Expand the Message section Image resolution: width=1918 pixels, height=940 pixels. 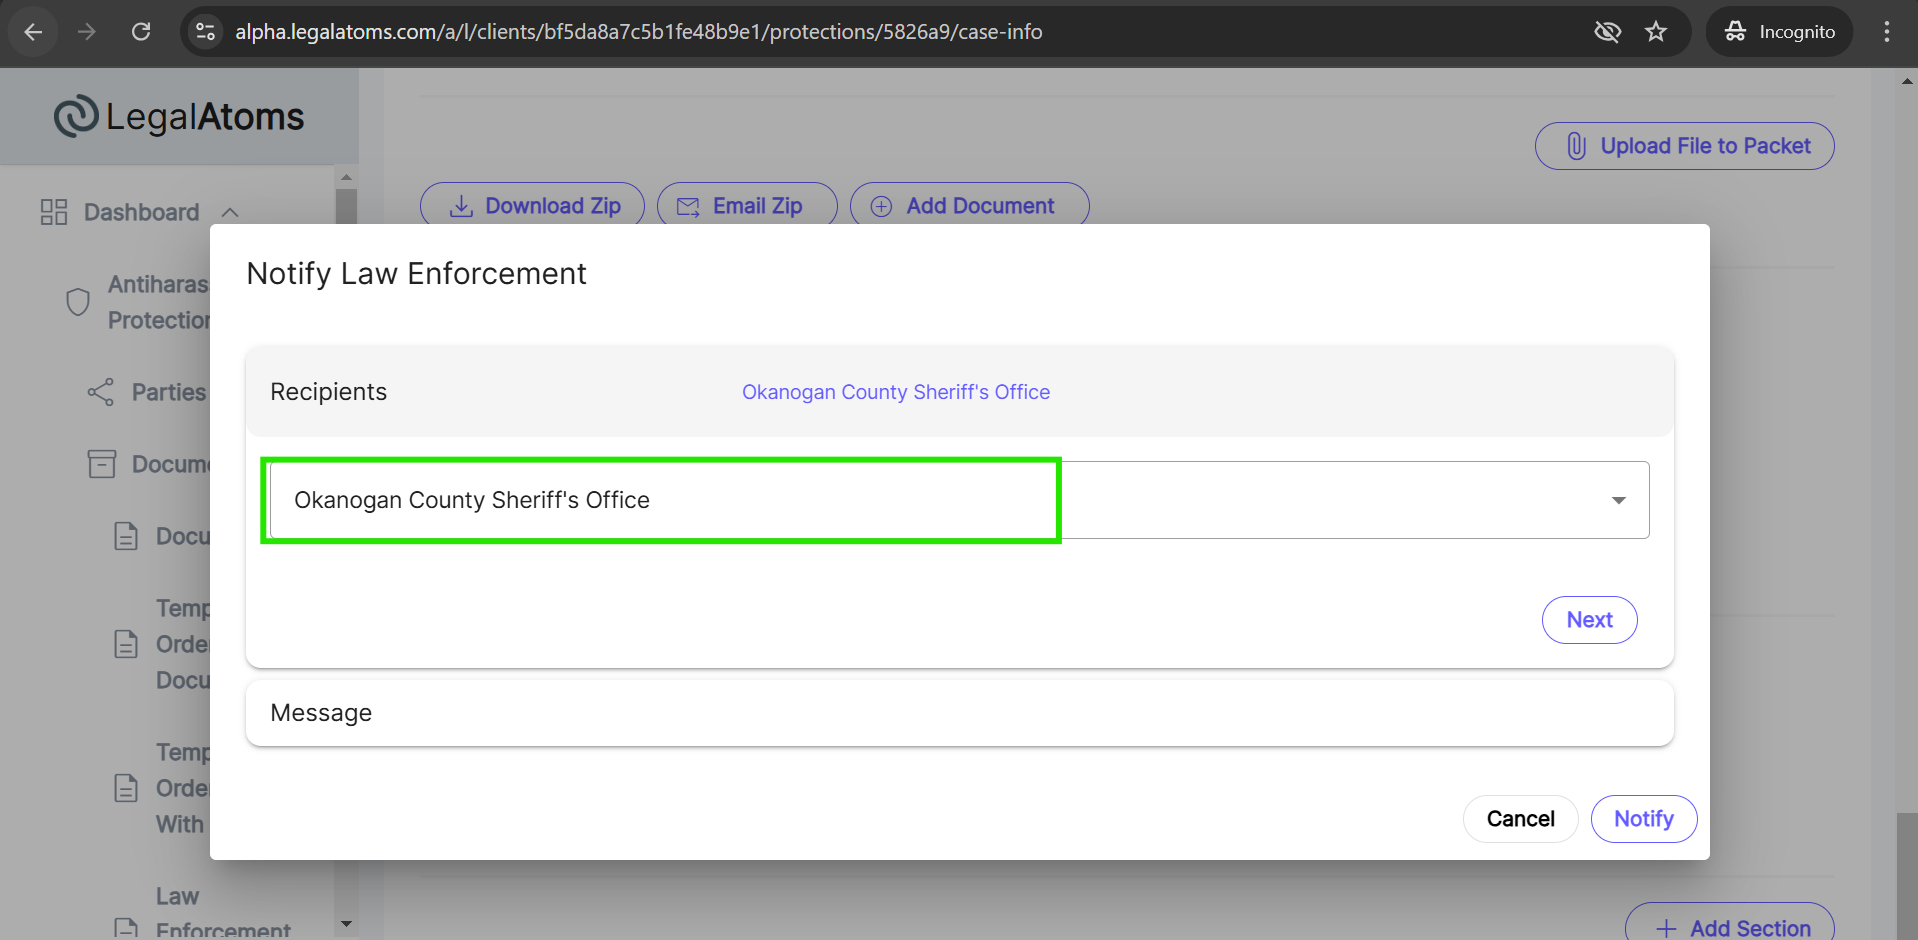point(959,713)
